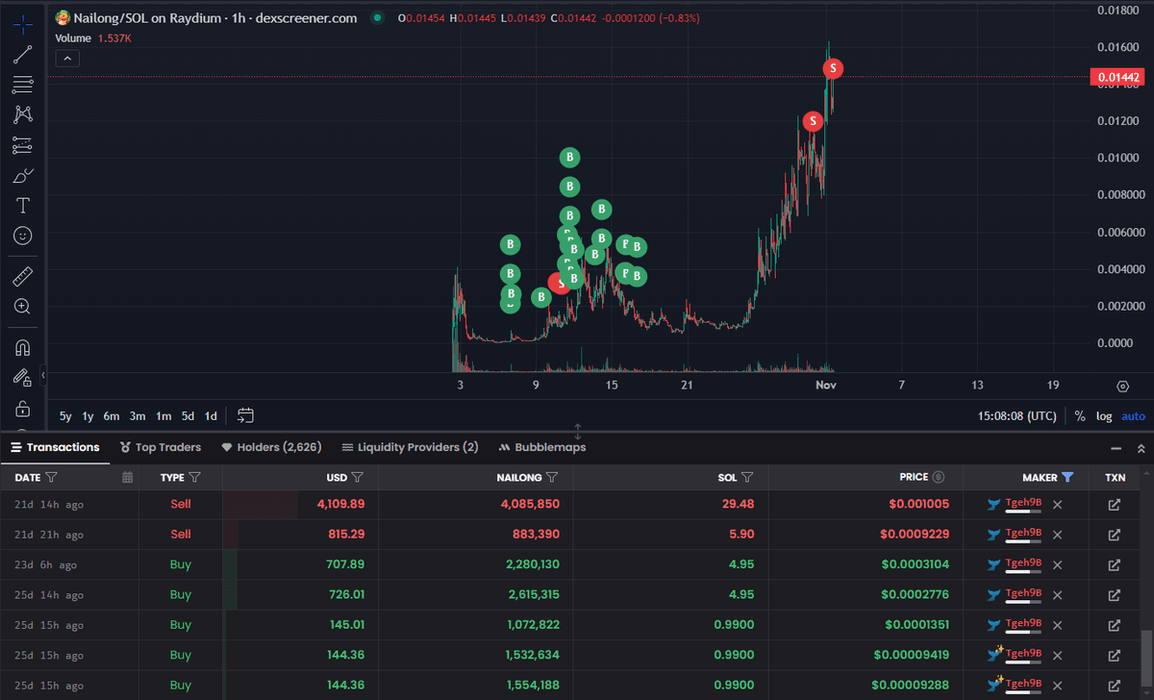The height and width of the screenshot is (700, 1154).
Task: Select the XABCD pattern tool
Action: click(23, 114)
